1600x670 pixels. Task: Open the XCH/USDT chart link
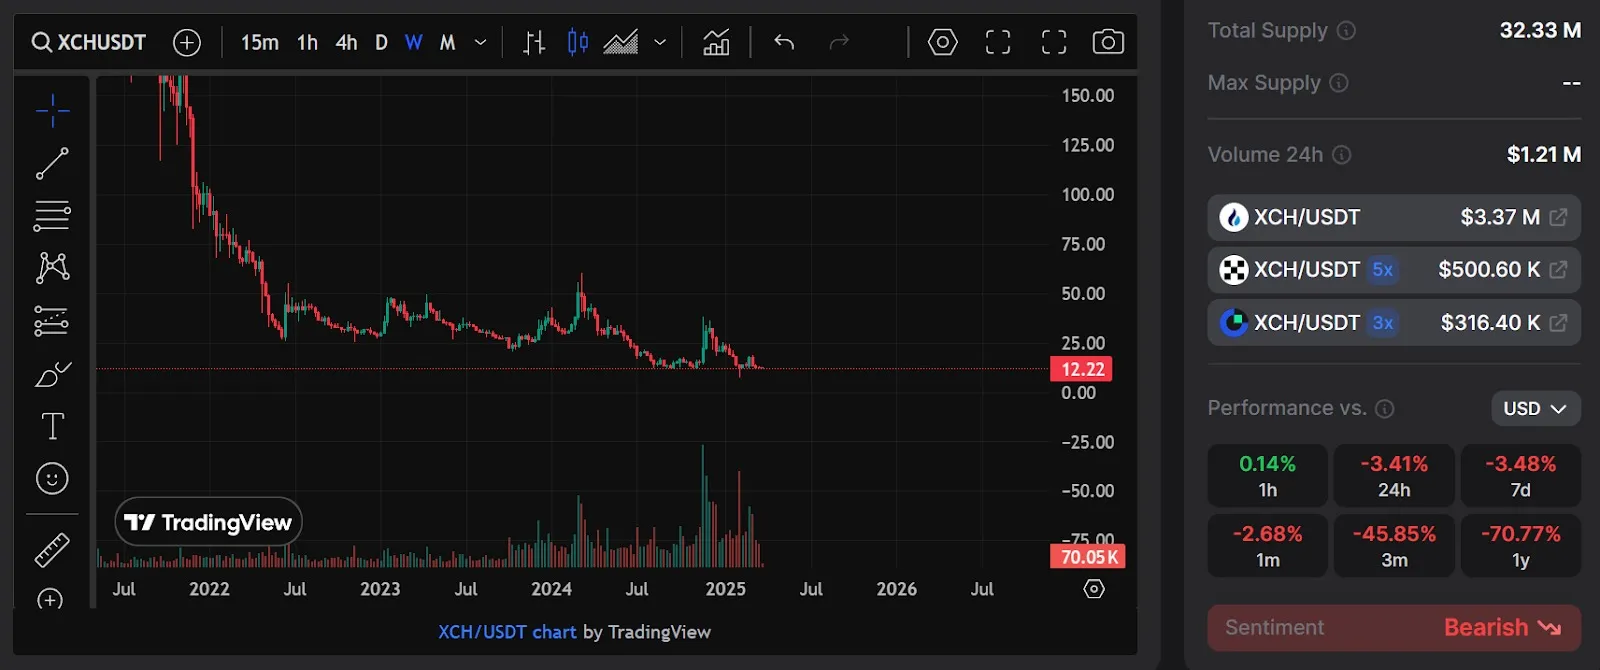tap(506, 632)
